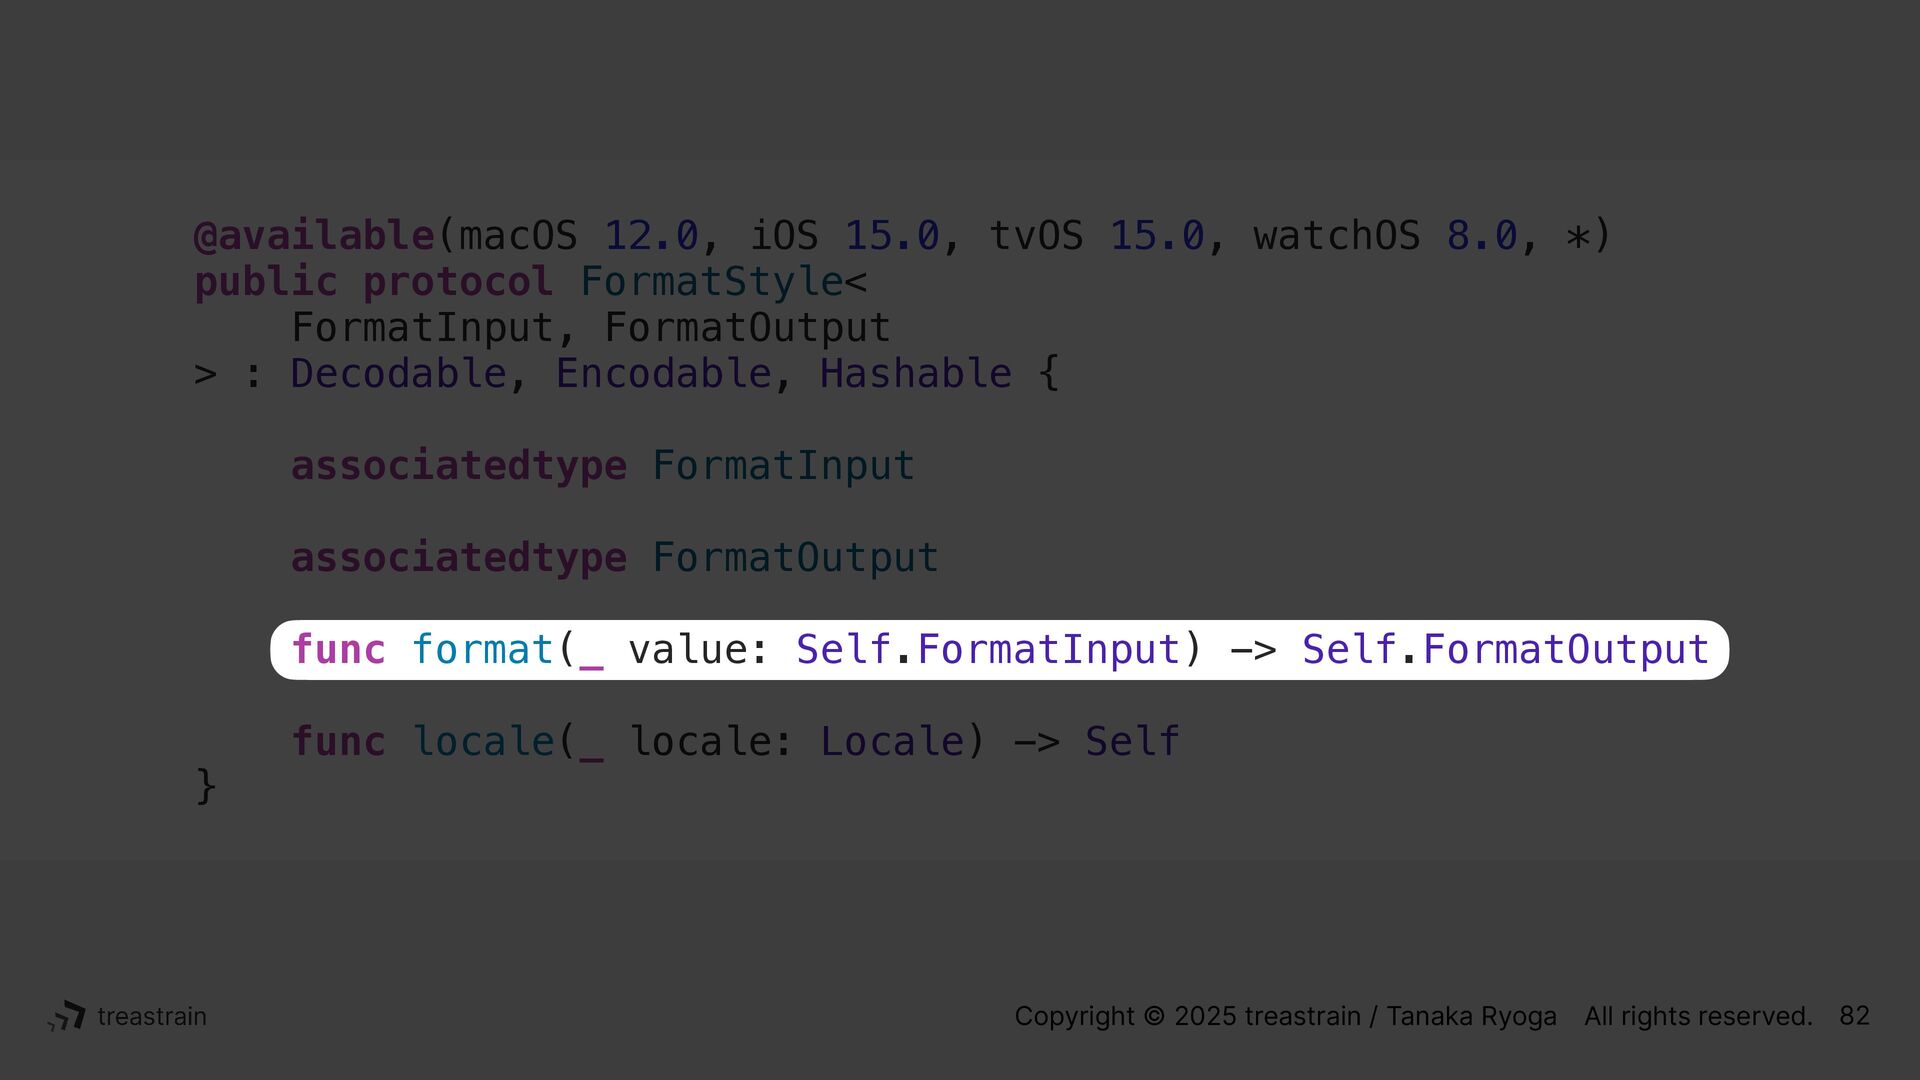Image resolution: width=1920 pixels, height=1080 pixels.
Task: Click the Decodable conformance
Action: 398,374
